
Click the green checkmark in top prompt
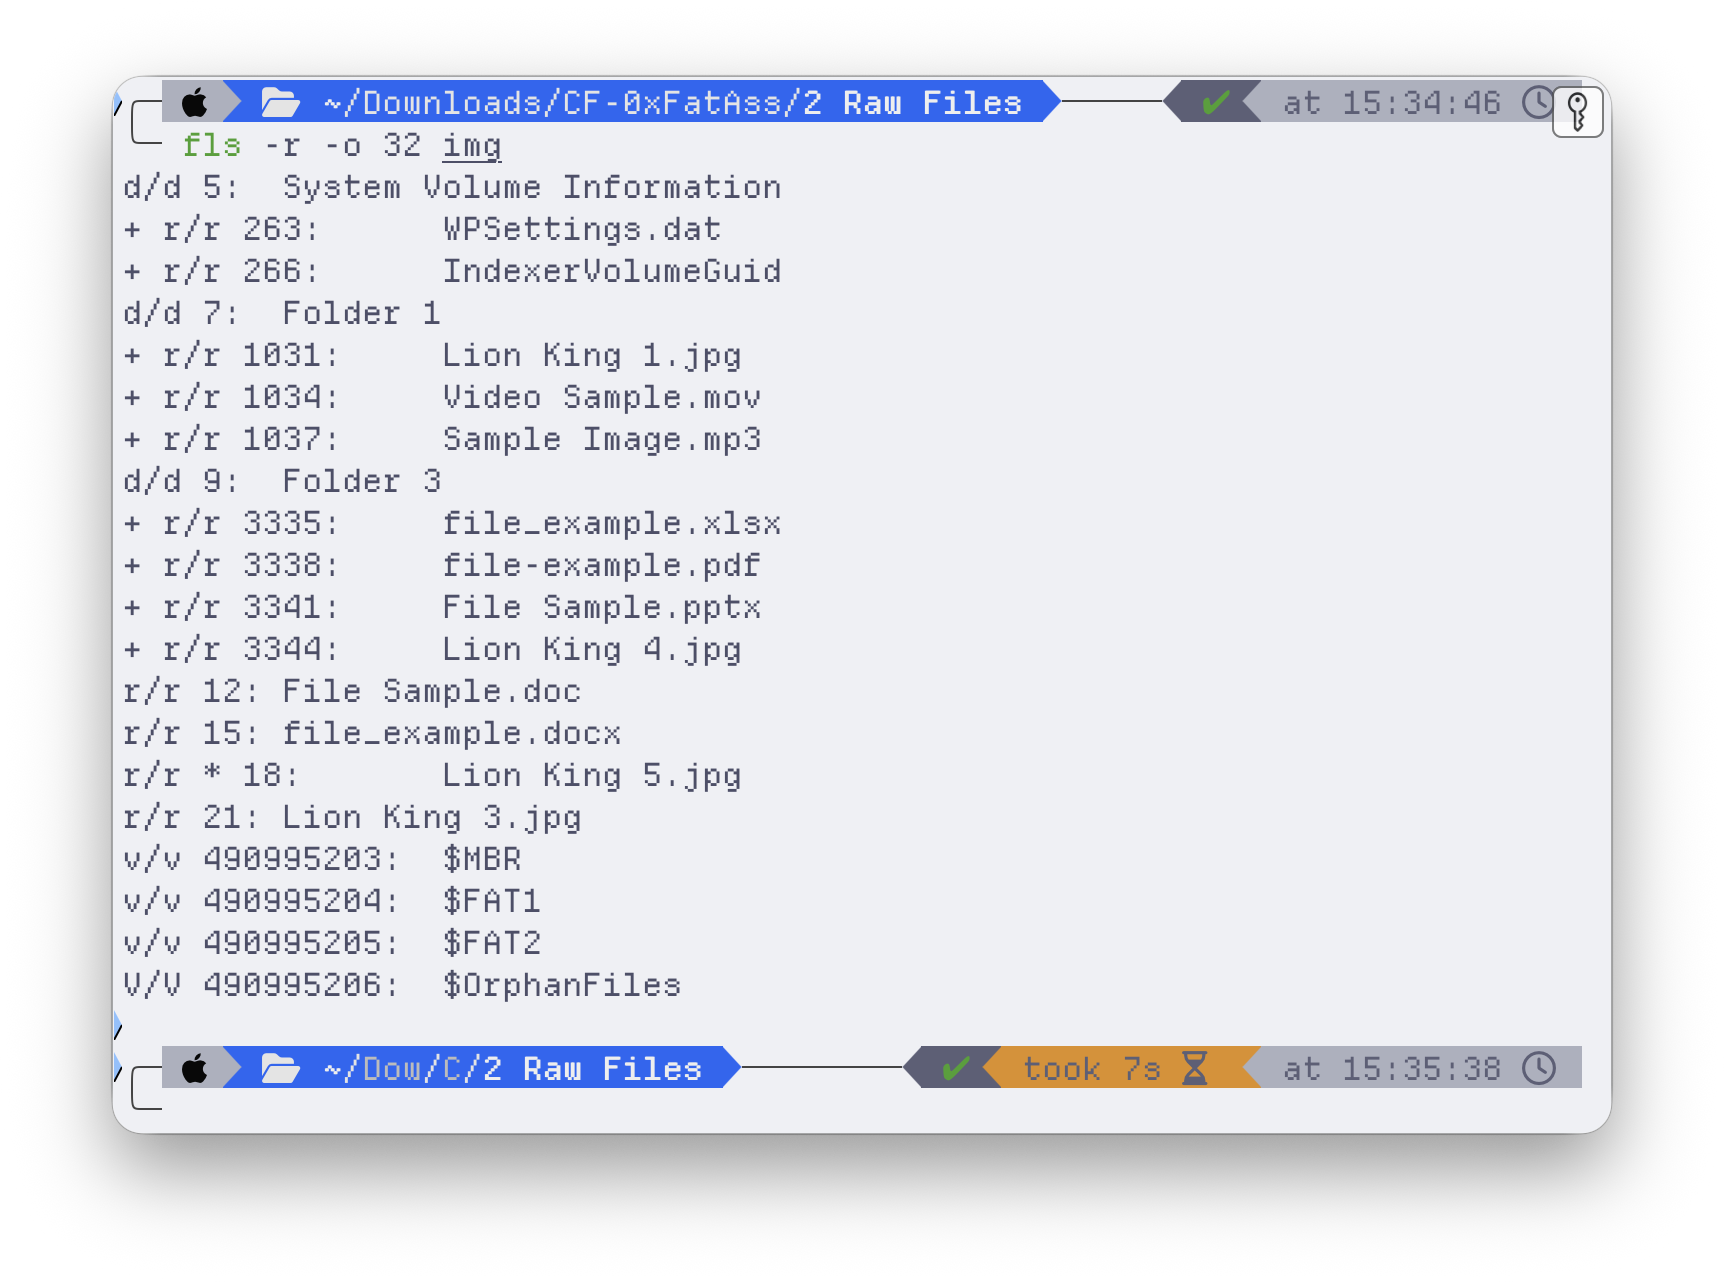tap(1215, 102)
